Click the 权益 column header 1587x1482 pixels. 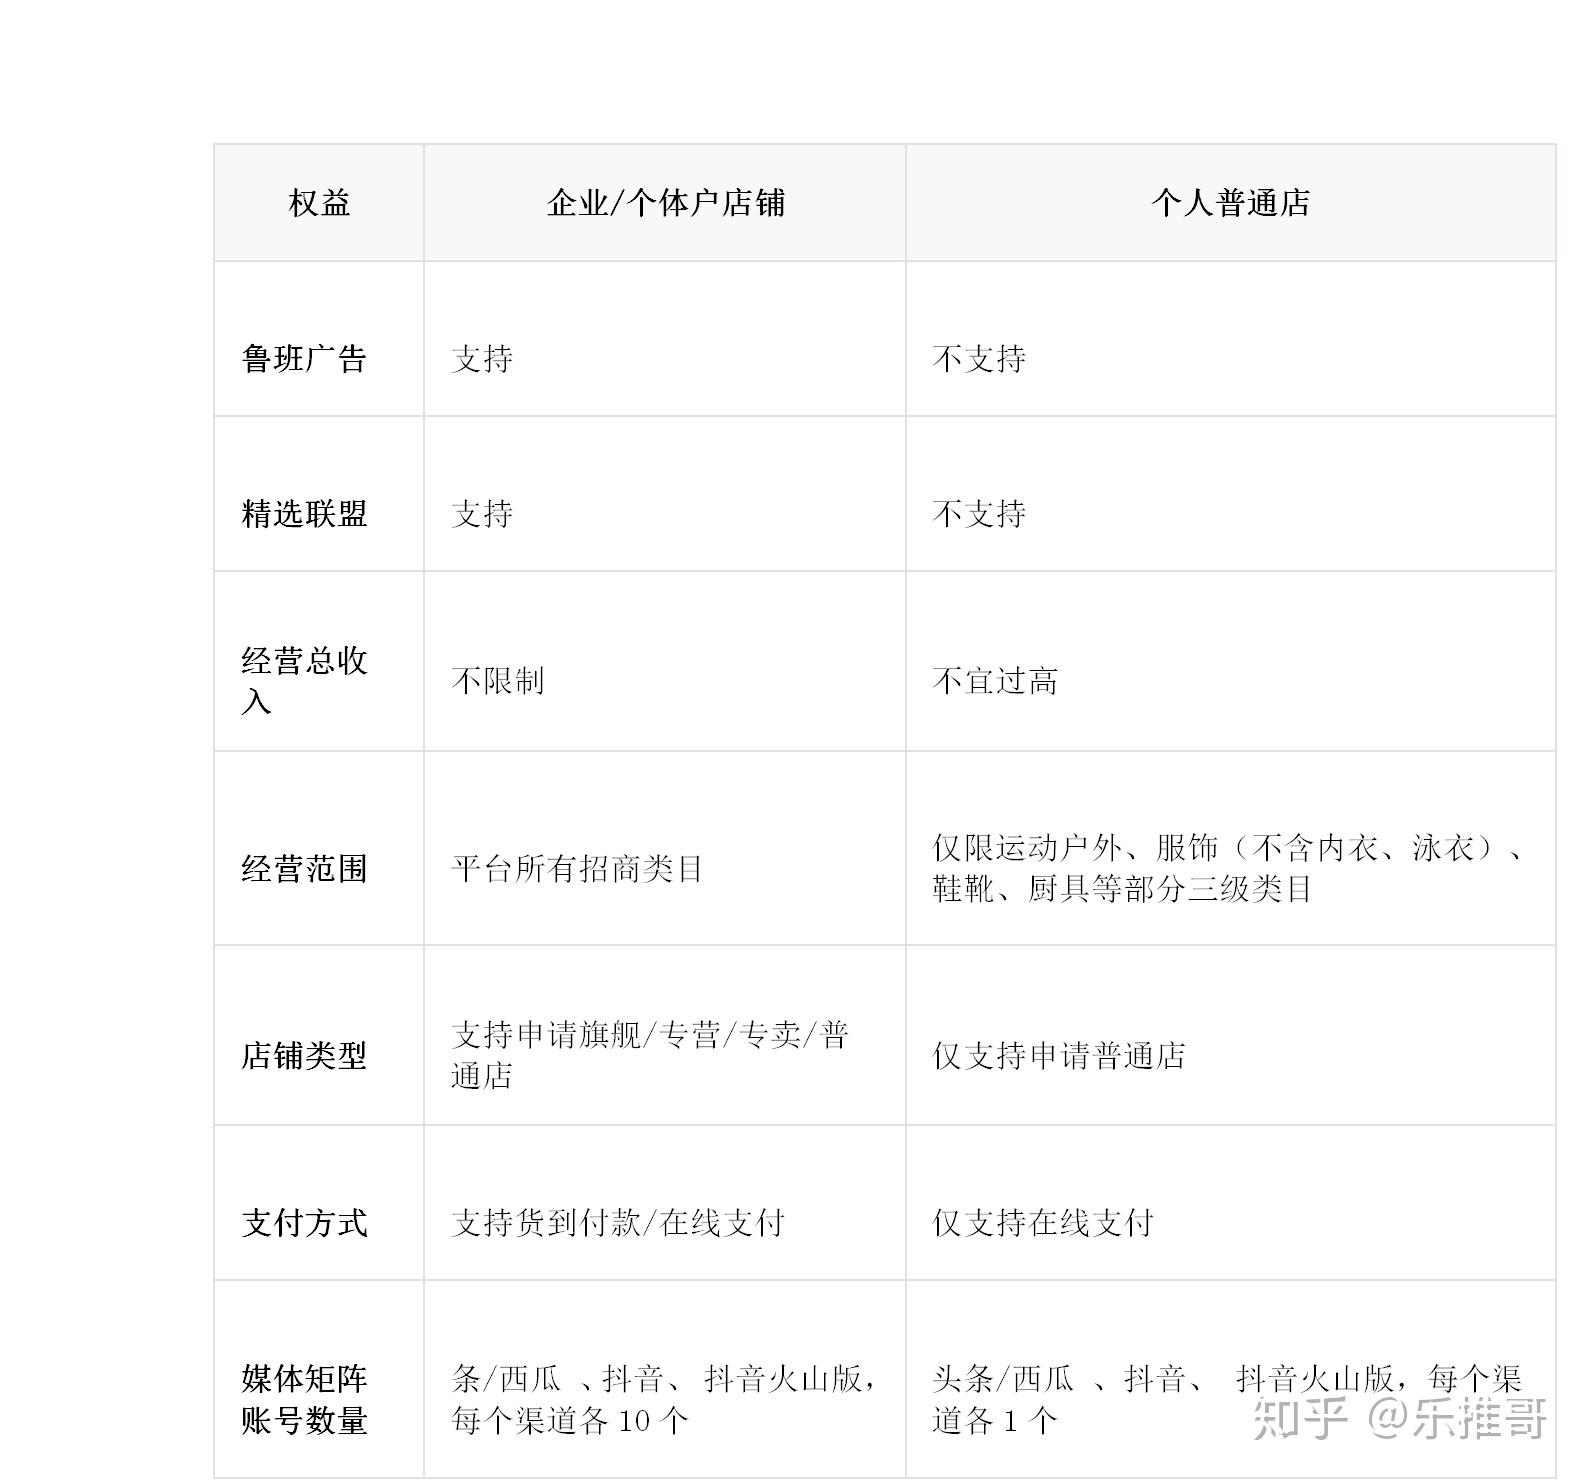pyautogui.click(x=319, y=203)
